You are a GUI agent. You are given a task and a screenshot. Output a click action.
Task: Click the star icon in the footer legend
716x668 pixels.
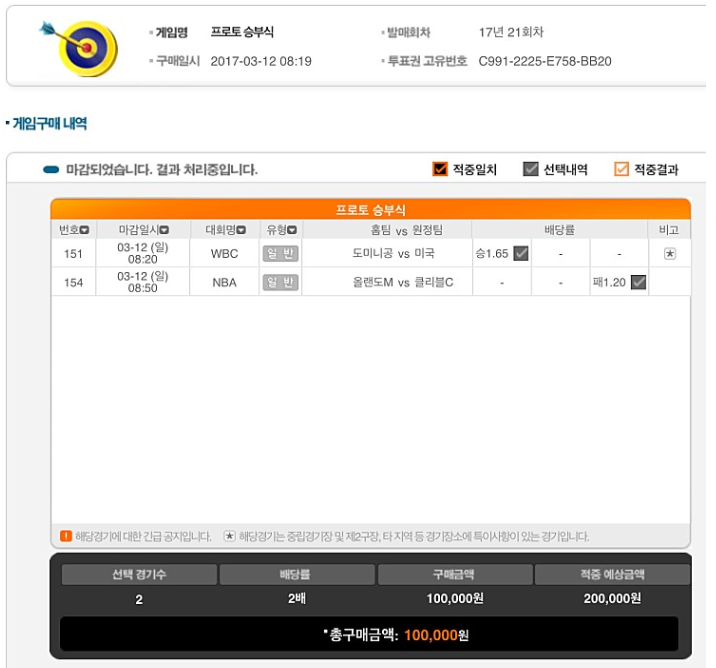[x=229, y=536]
